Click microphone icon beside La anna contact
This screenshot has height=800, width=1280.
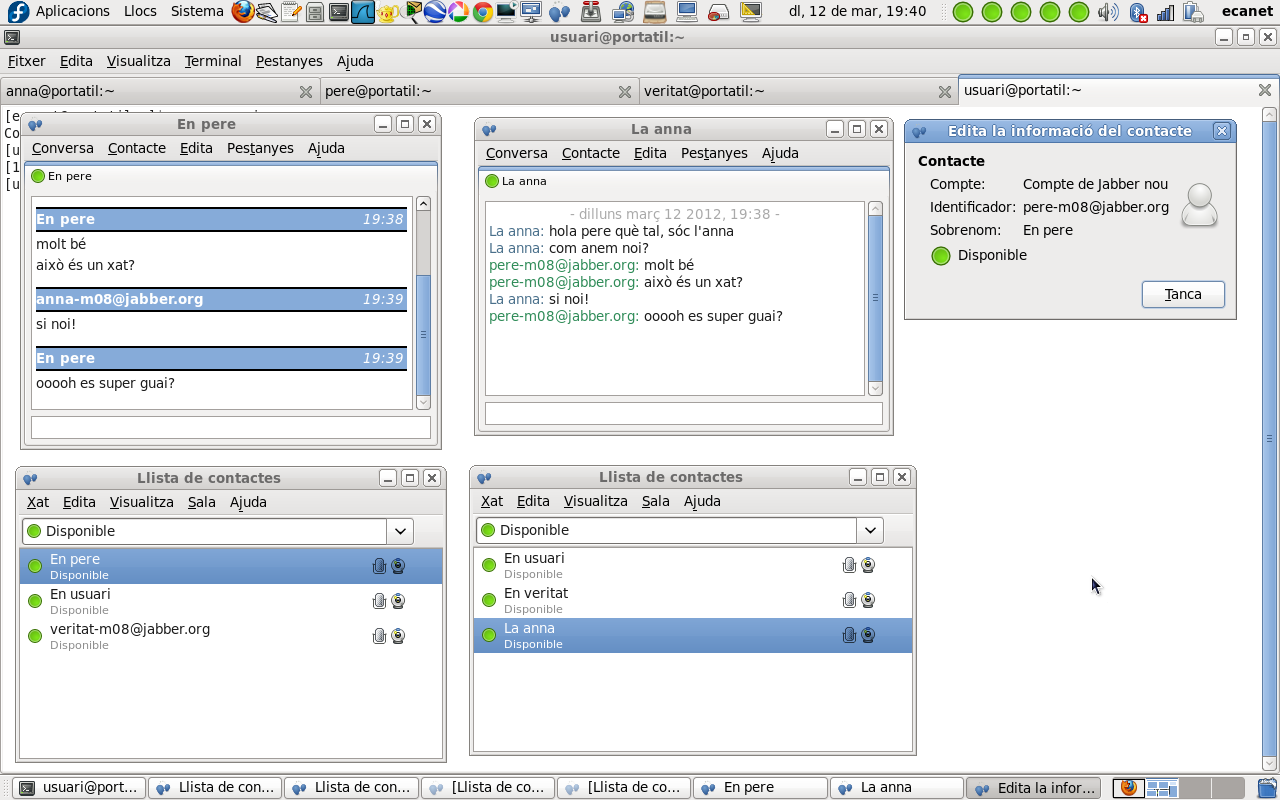[x=849, y=635]
